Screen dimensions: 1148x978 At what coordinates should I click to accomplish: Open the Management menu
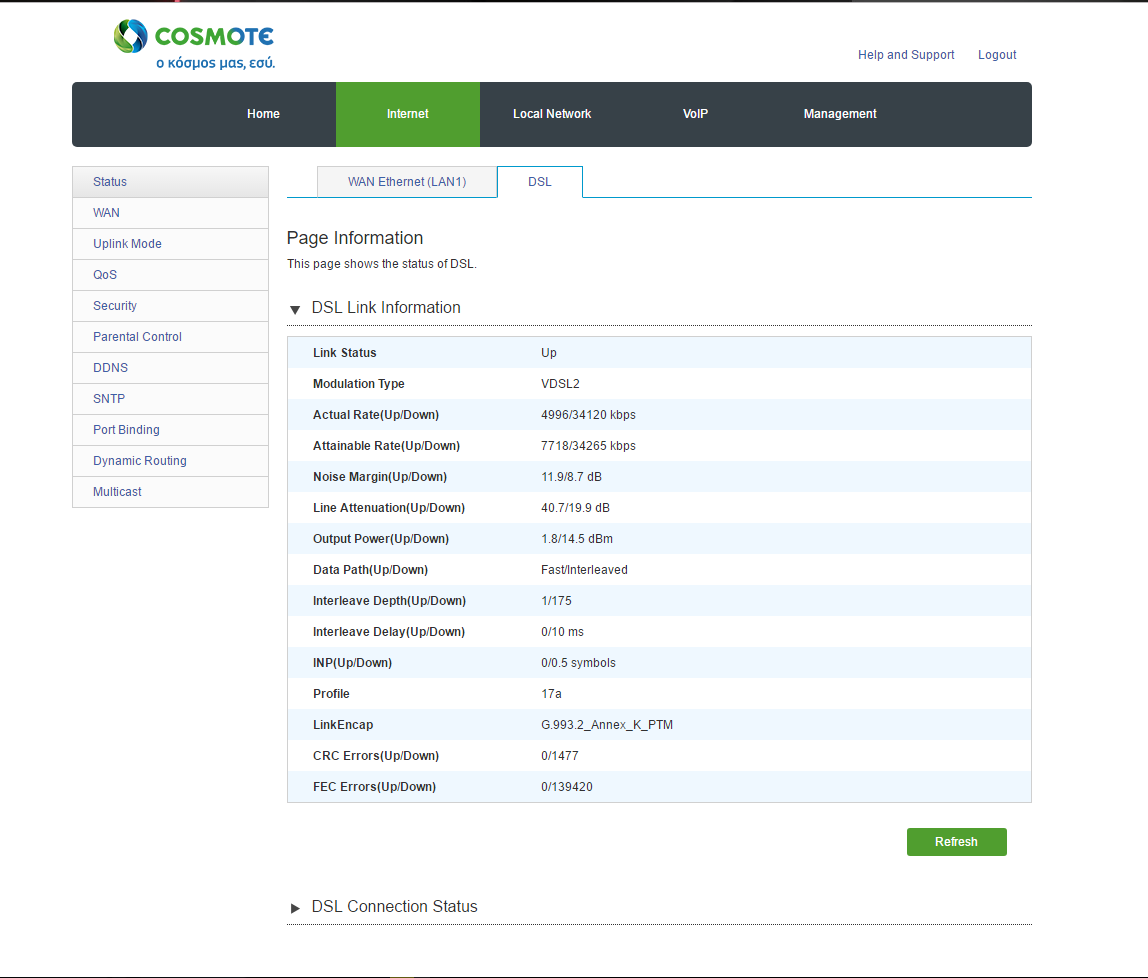[x=840, y=114]
